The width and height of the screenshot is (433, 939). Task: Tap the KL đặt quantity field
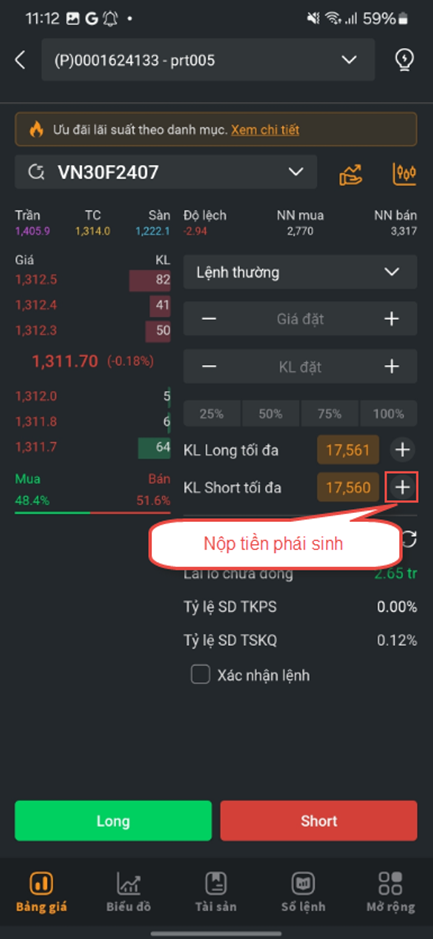click(300, 366)
